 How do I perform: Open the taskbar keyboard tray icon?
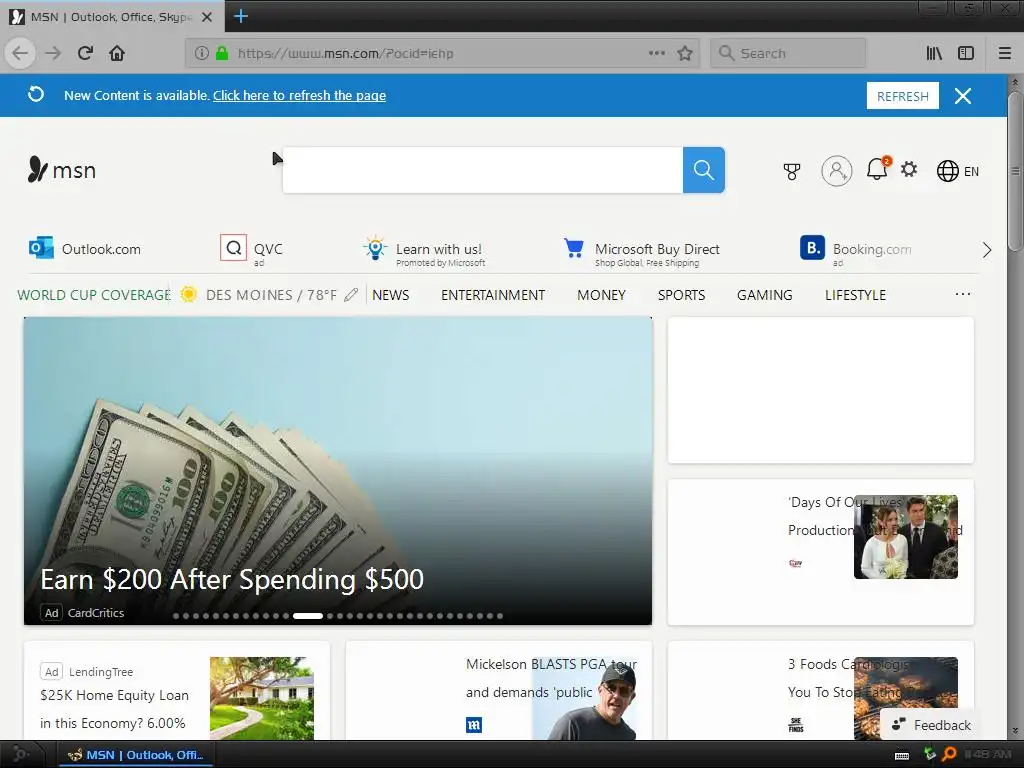point(902,756)
